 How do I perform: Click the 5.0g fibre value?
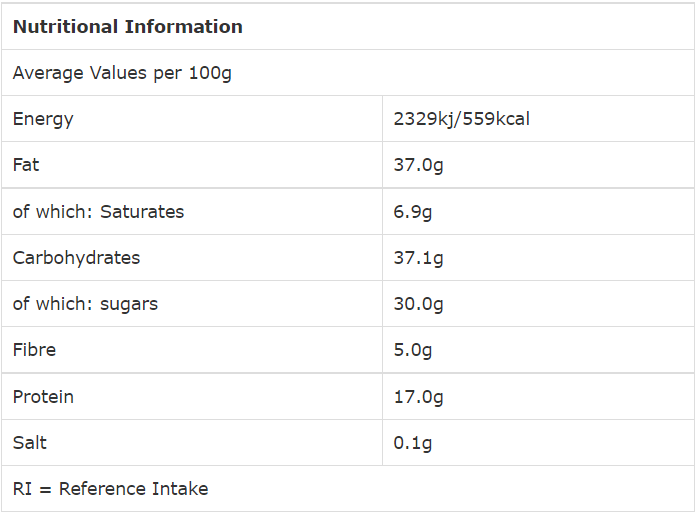[413, 350]
